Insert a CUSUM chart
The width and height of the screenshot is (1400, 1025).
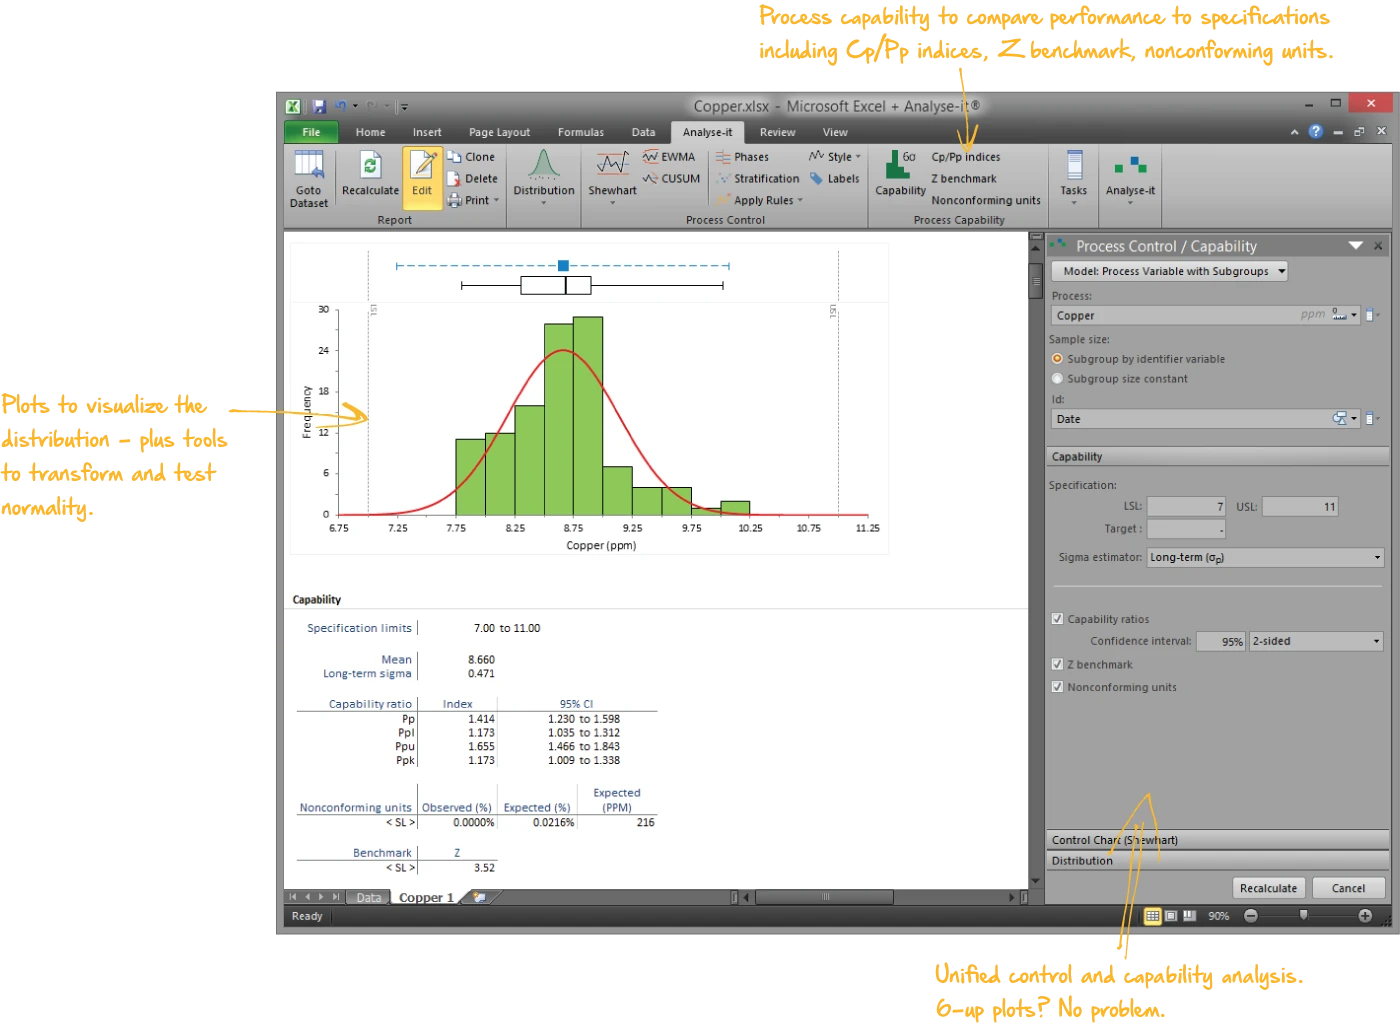coord(670,178)
